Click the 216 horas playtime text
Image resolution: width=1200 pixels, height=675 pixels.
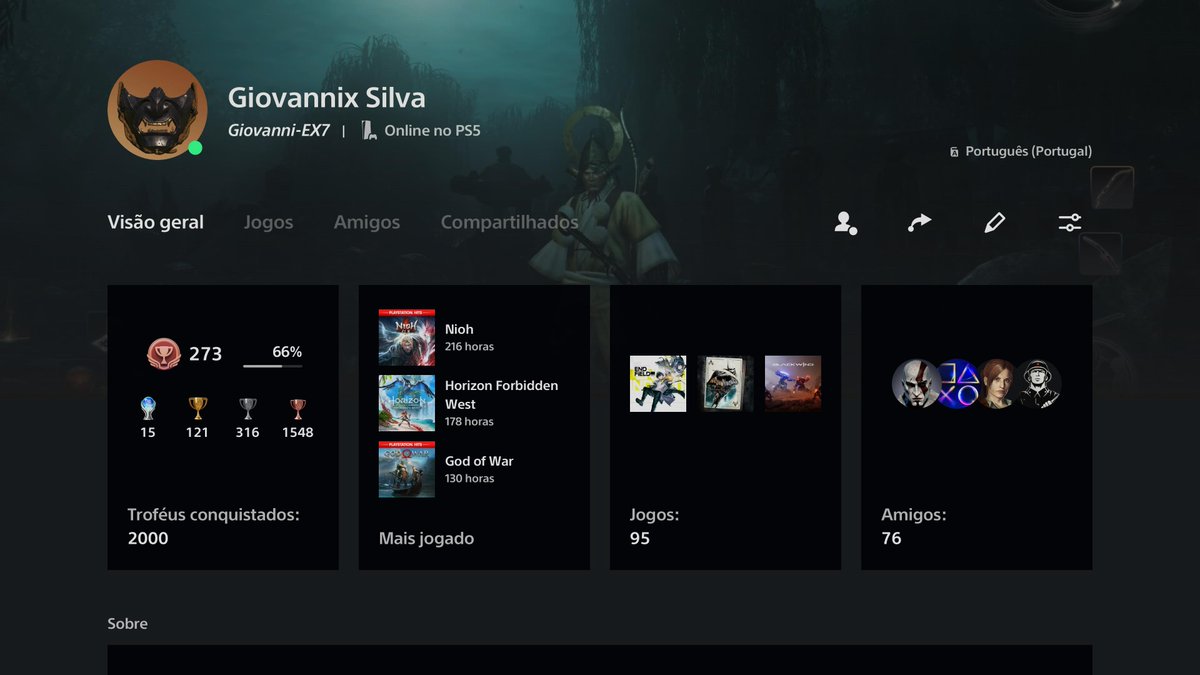tap(469, 347)
